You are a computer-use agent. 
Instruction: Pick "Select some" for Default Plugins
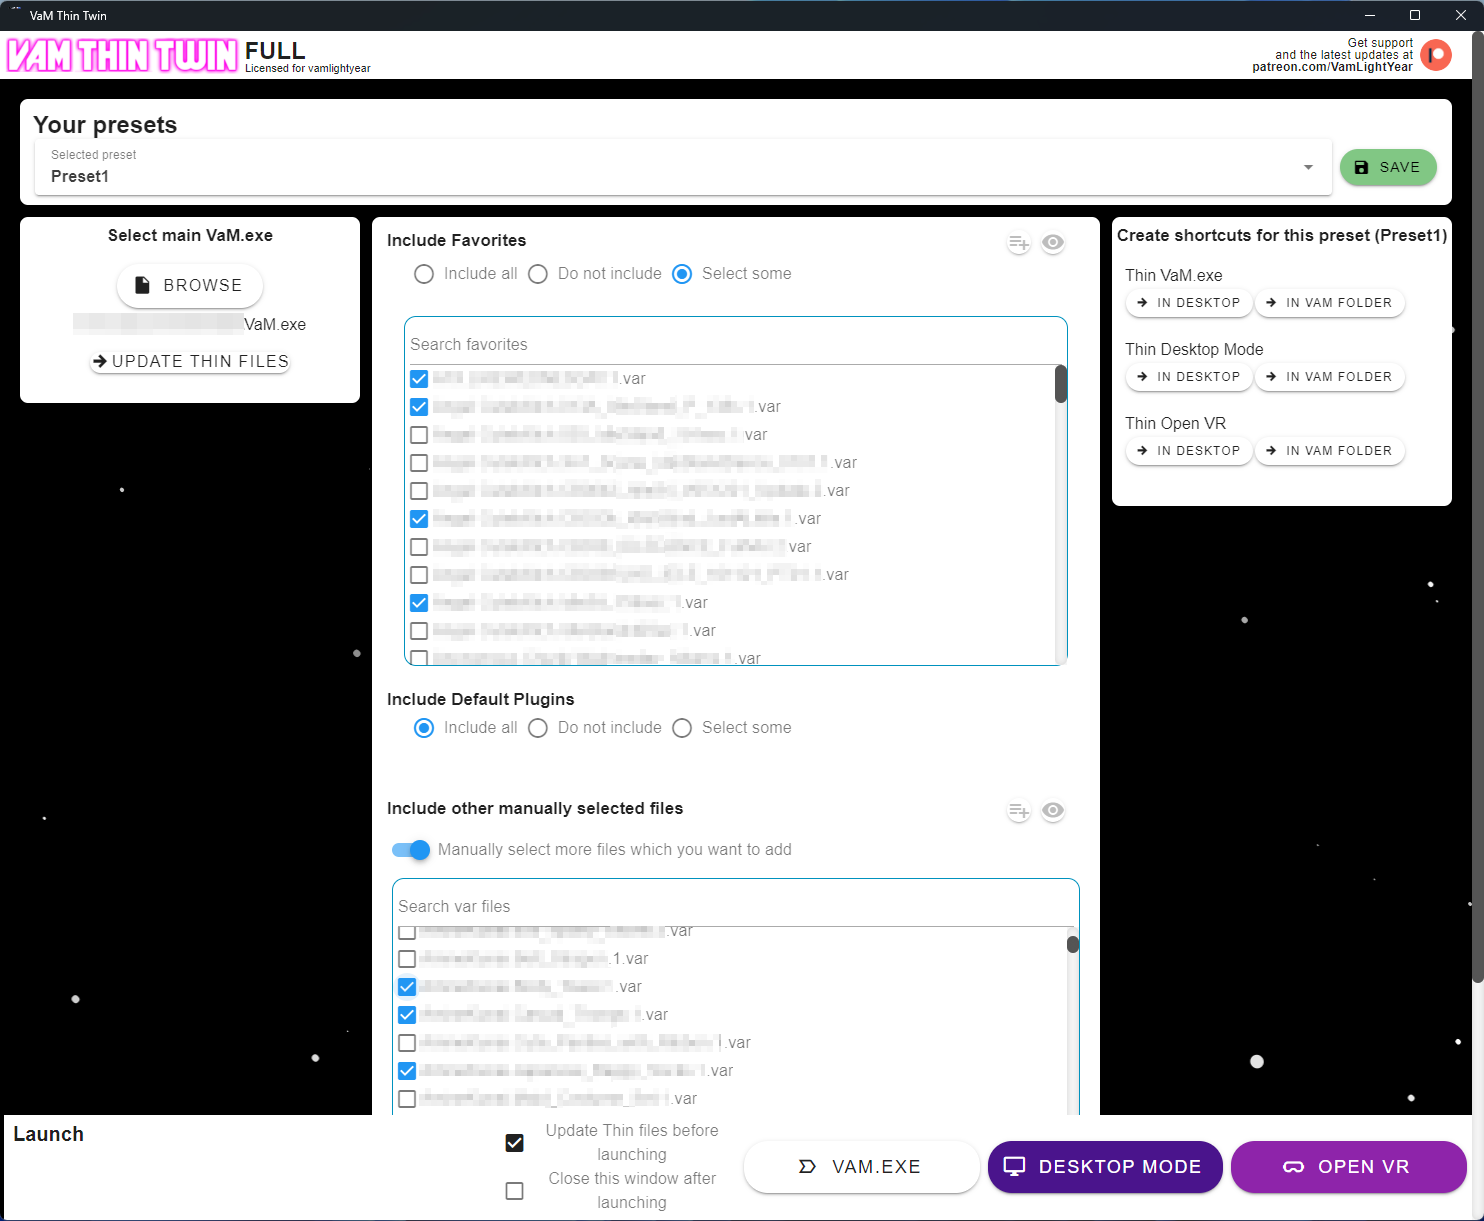[682, 728]
